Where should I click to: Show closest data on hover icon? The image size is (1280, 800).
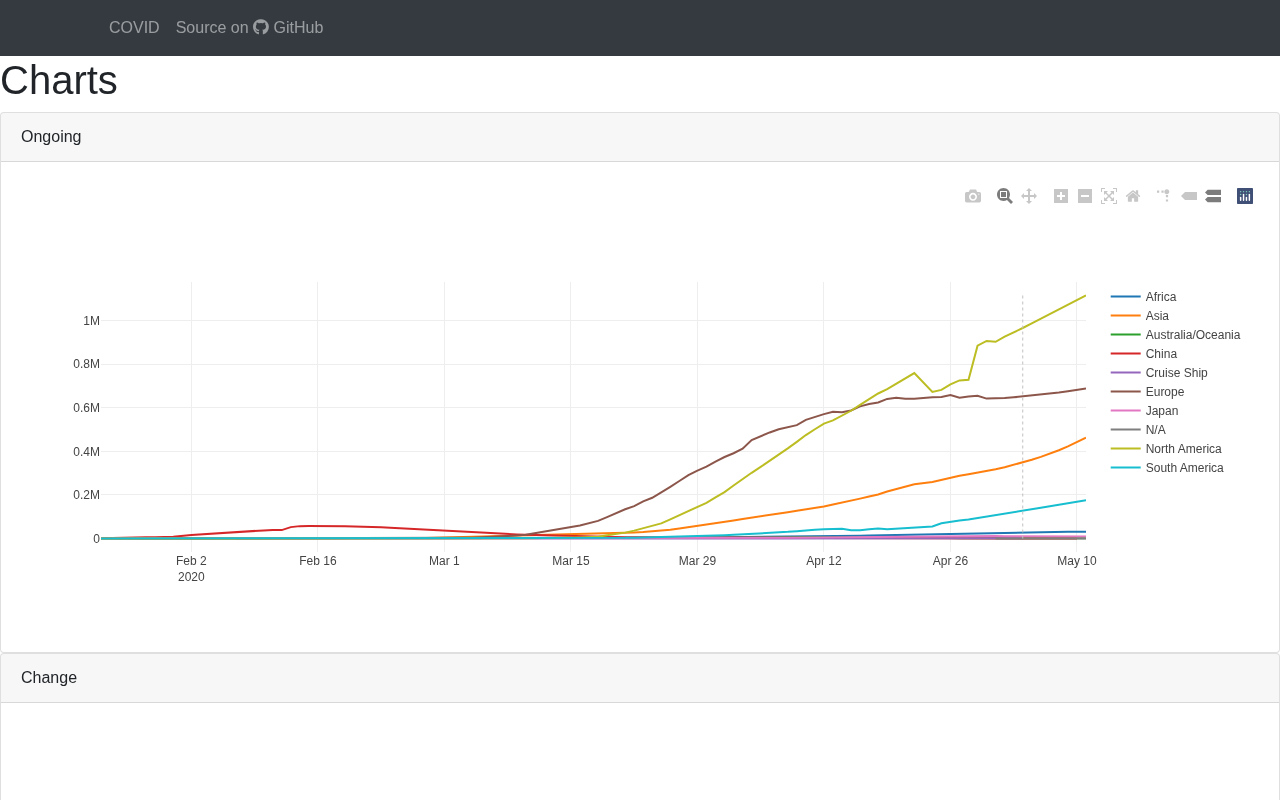1189,196
